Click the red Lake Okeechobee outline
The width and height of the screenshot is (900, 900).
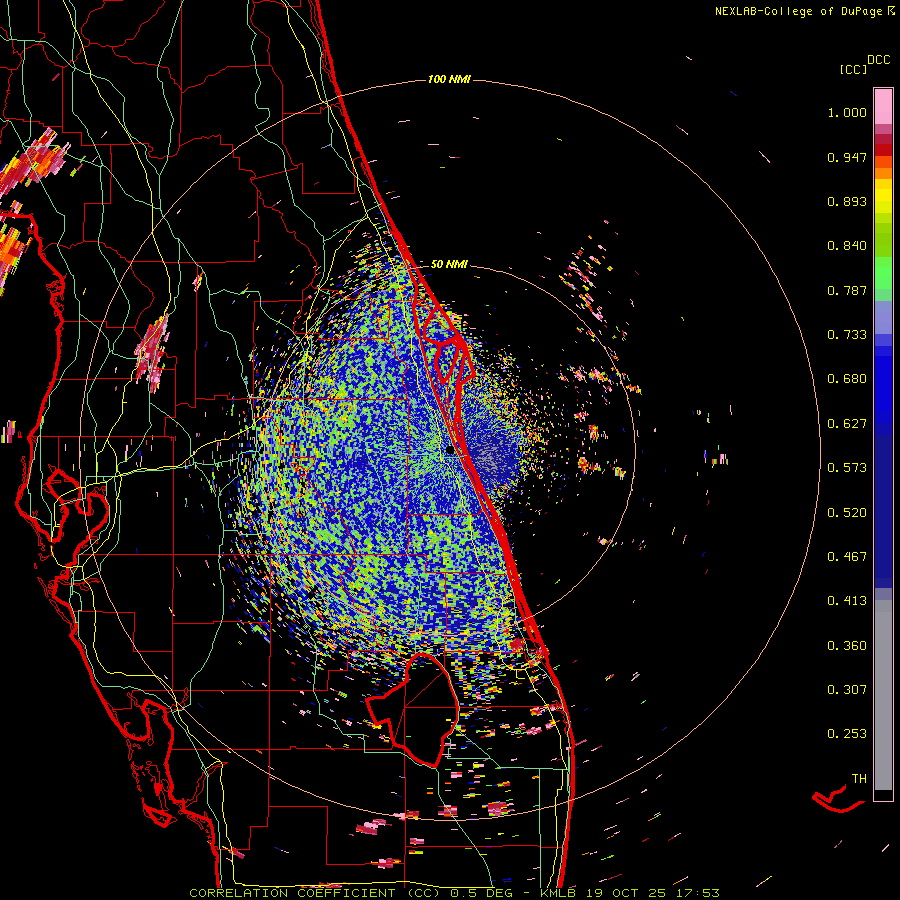[413, 708]
